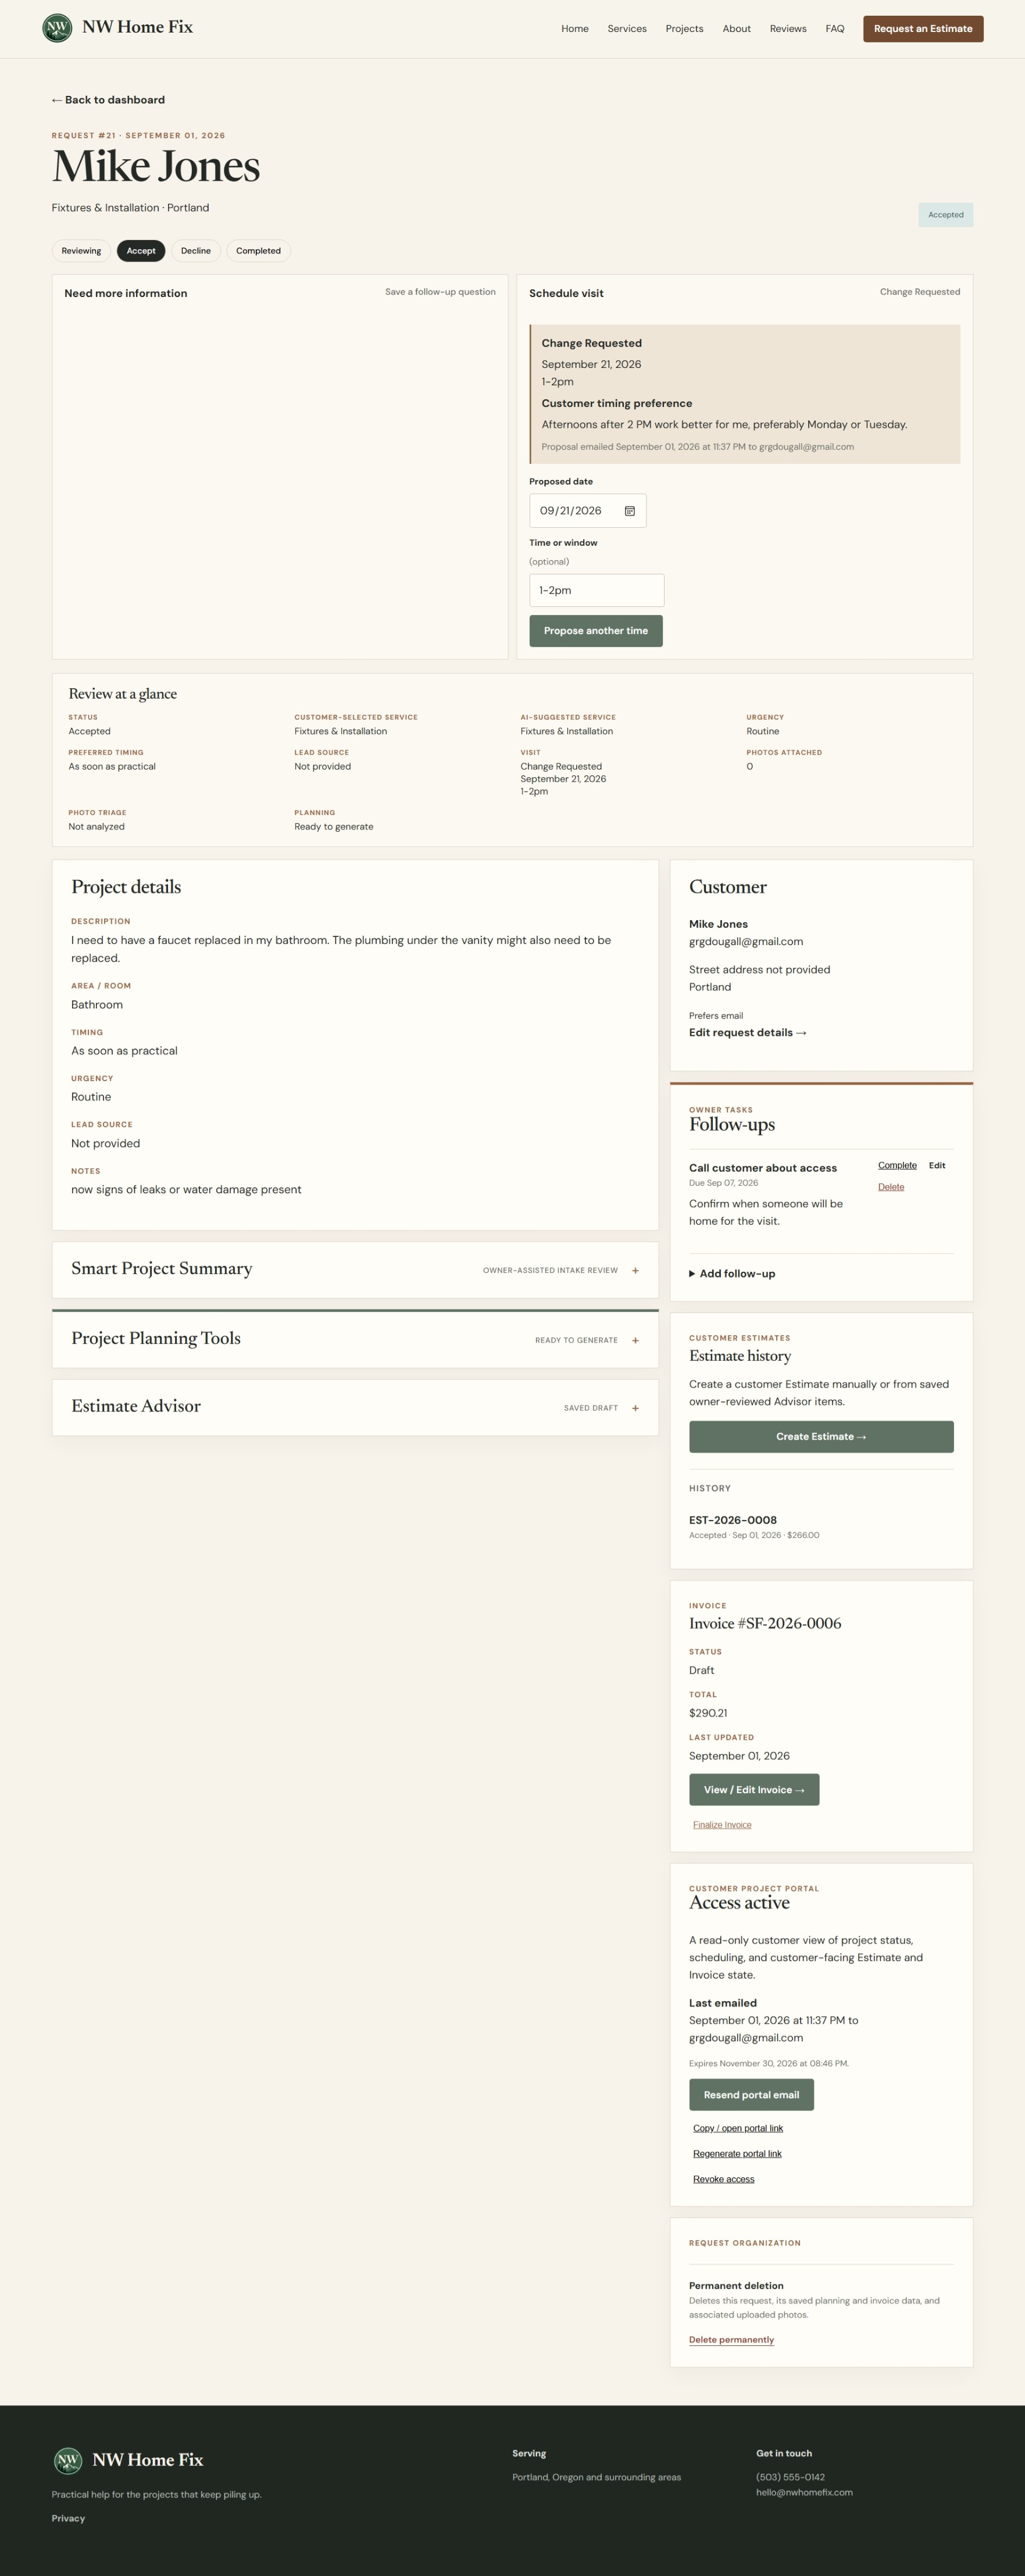Edit the Call customer about access follow-up
Viewport: 1025px width, 2576px height.
(x=937, y=1165)
